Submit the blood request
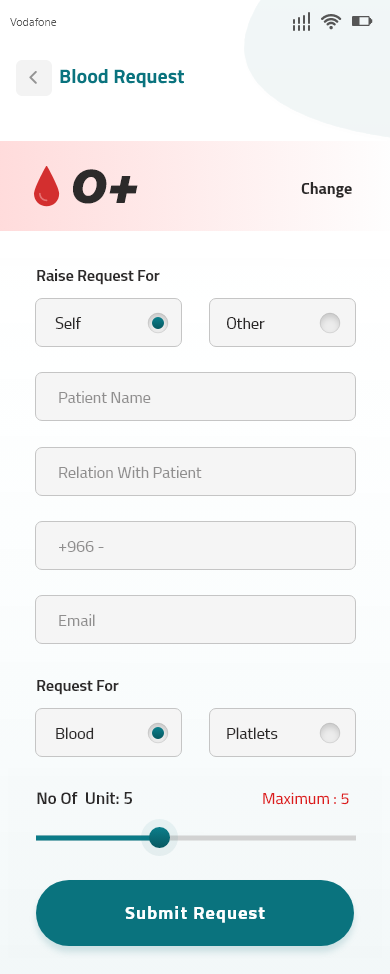 [x=195, y=913]
